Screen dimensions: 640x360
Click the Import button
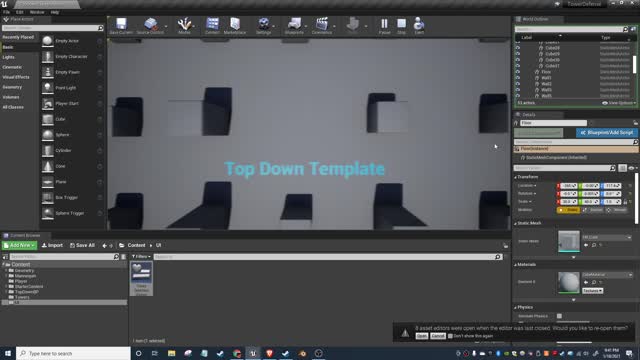pyautogui.click(x=52, y=245)
